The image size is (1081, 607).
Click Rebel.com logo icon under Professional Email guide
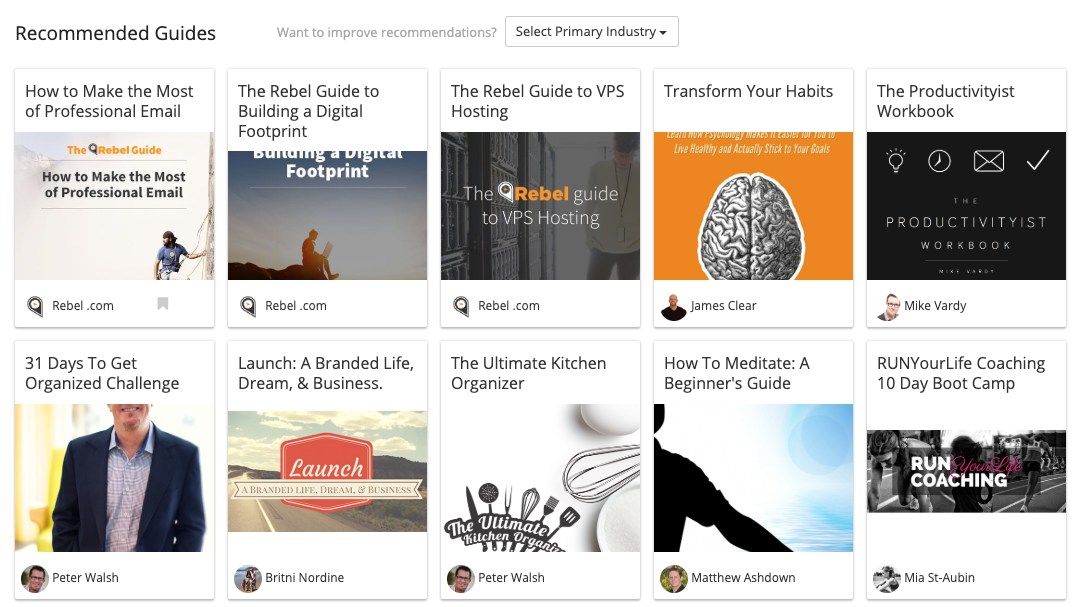[x=35, y=306]
